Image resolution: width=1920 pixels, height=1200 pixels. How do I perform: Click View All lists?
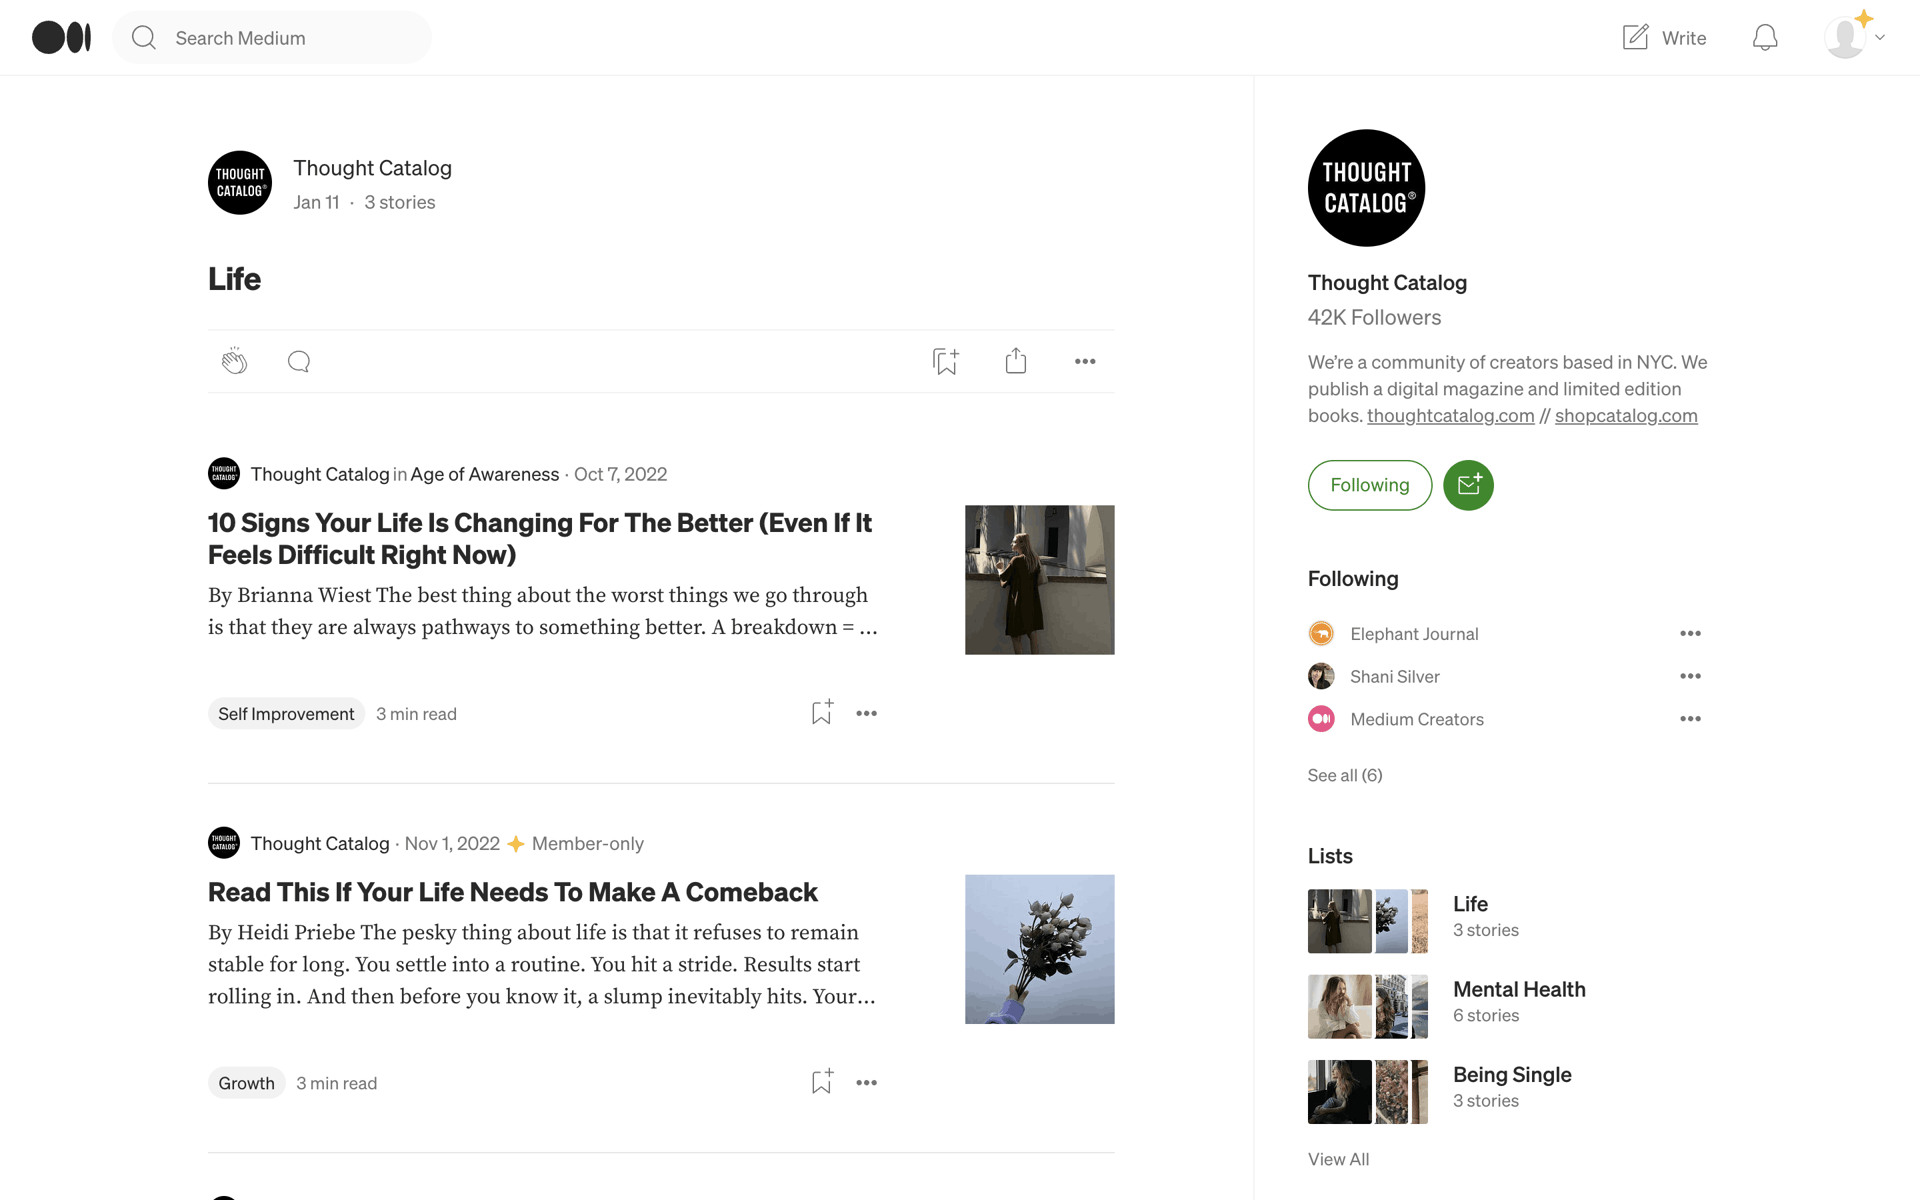1338,1159
